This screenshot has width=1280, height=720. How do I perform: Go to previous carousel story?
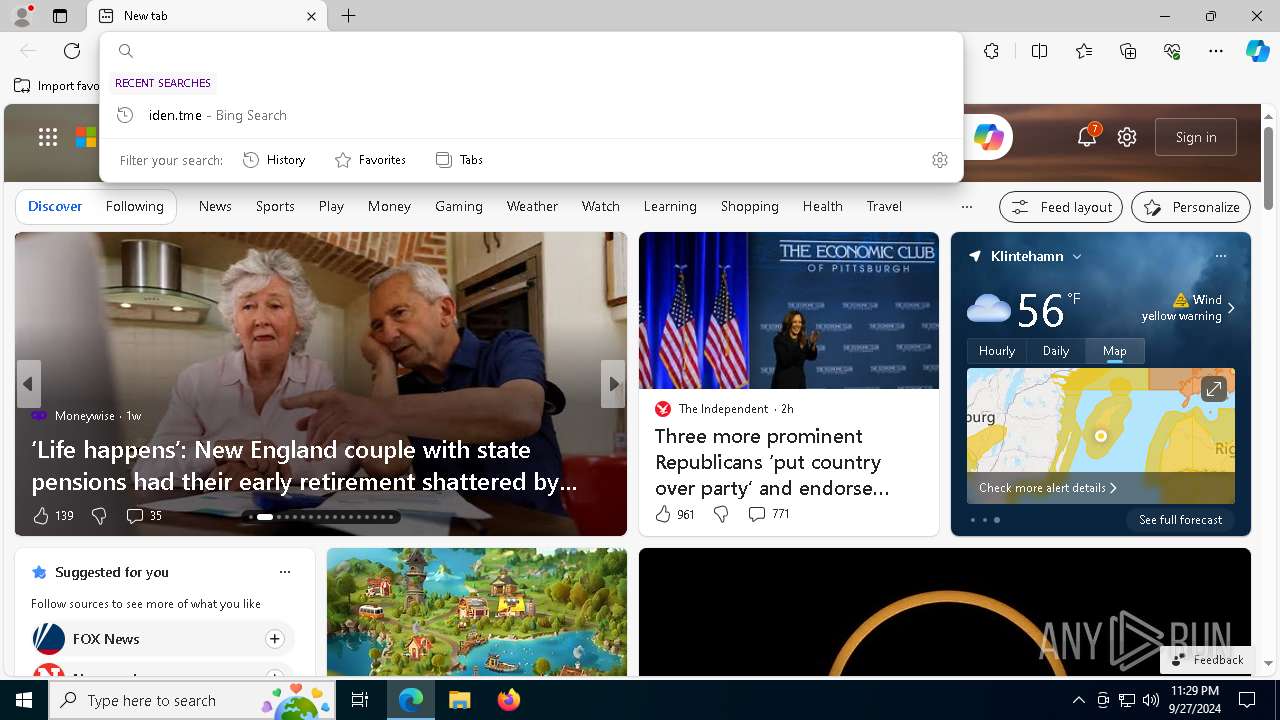tap(28, 384)
